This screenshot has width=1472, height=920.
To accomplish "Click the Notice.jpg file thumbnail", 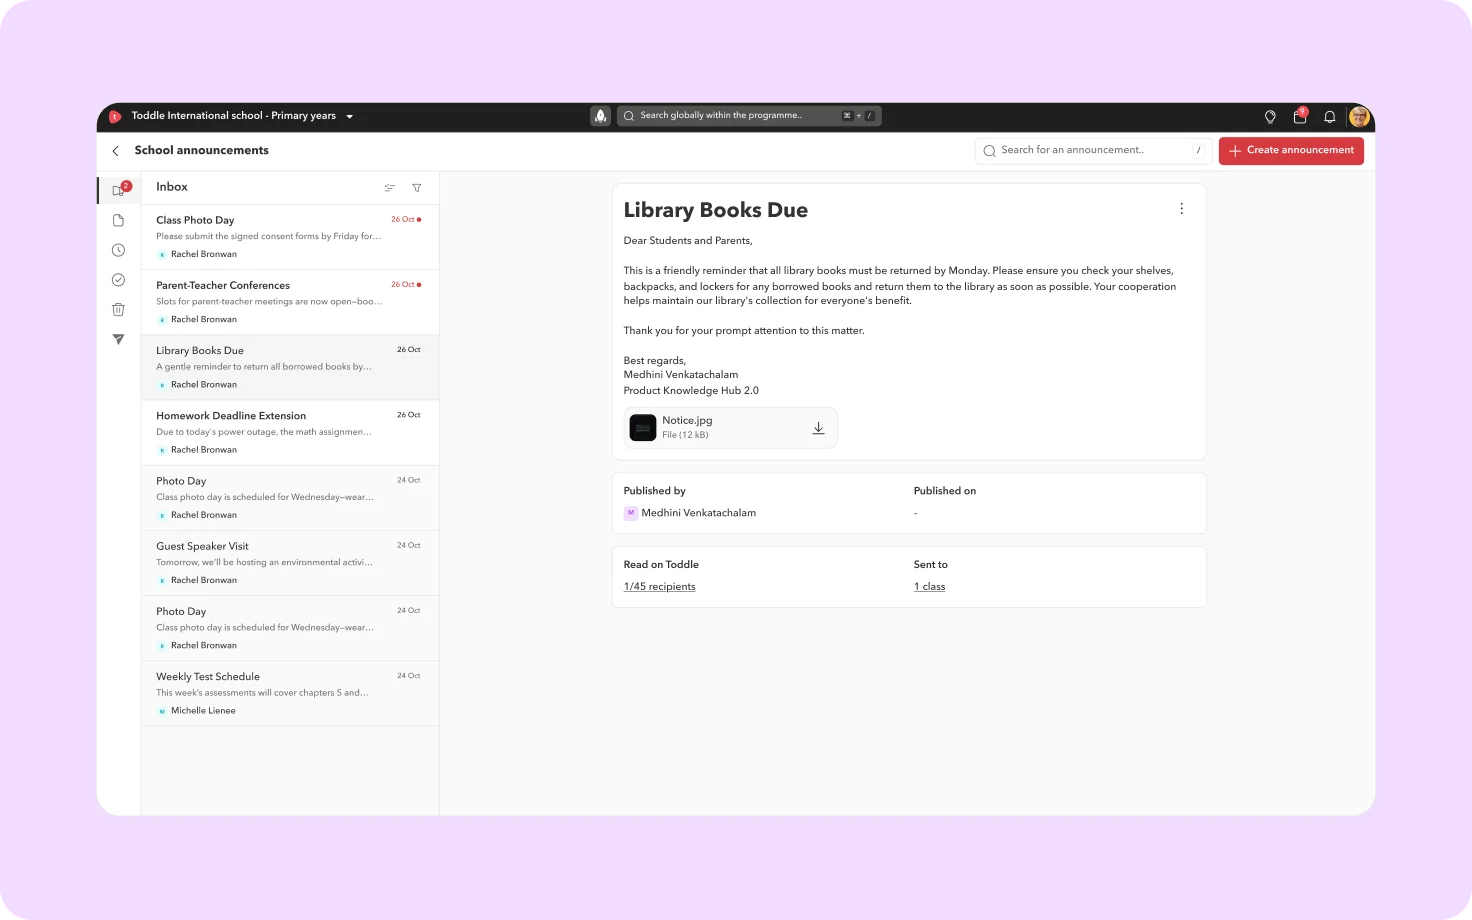I will pyautogui.click(x=643, y=428).
